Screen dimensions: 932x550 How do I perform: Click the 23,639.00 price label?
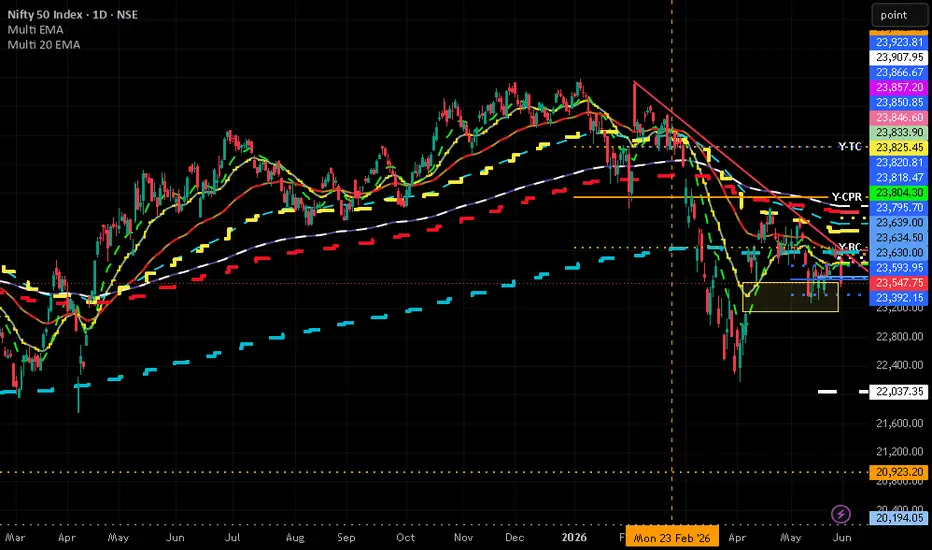point(898,222)
